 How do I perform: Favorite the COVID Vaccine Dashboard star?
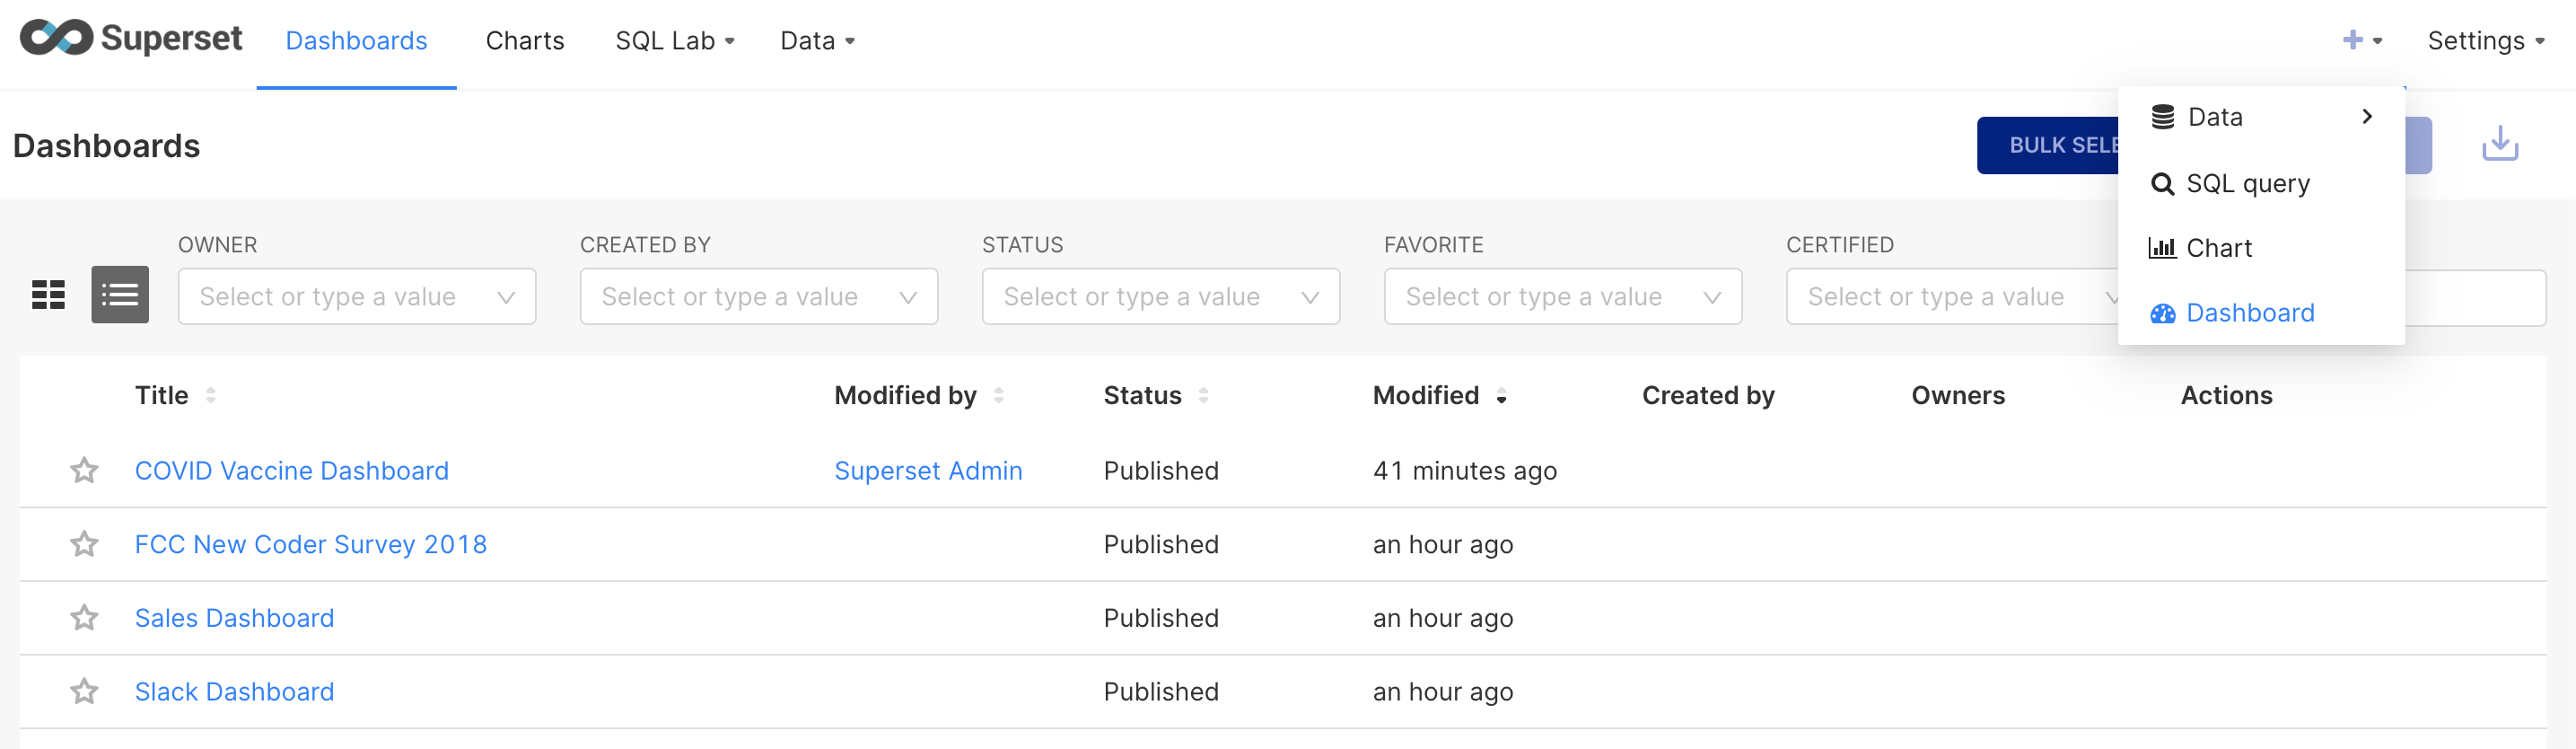(84, 470)
